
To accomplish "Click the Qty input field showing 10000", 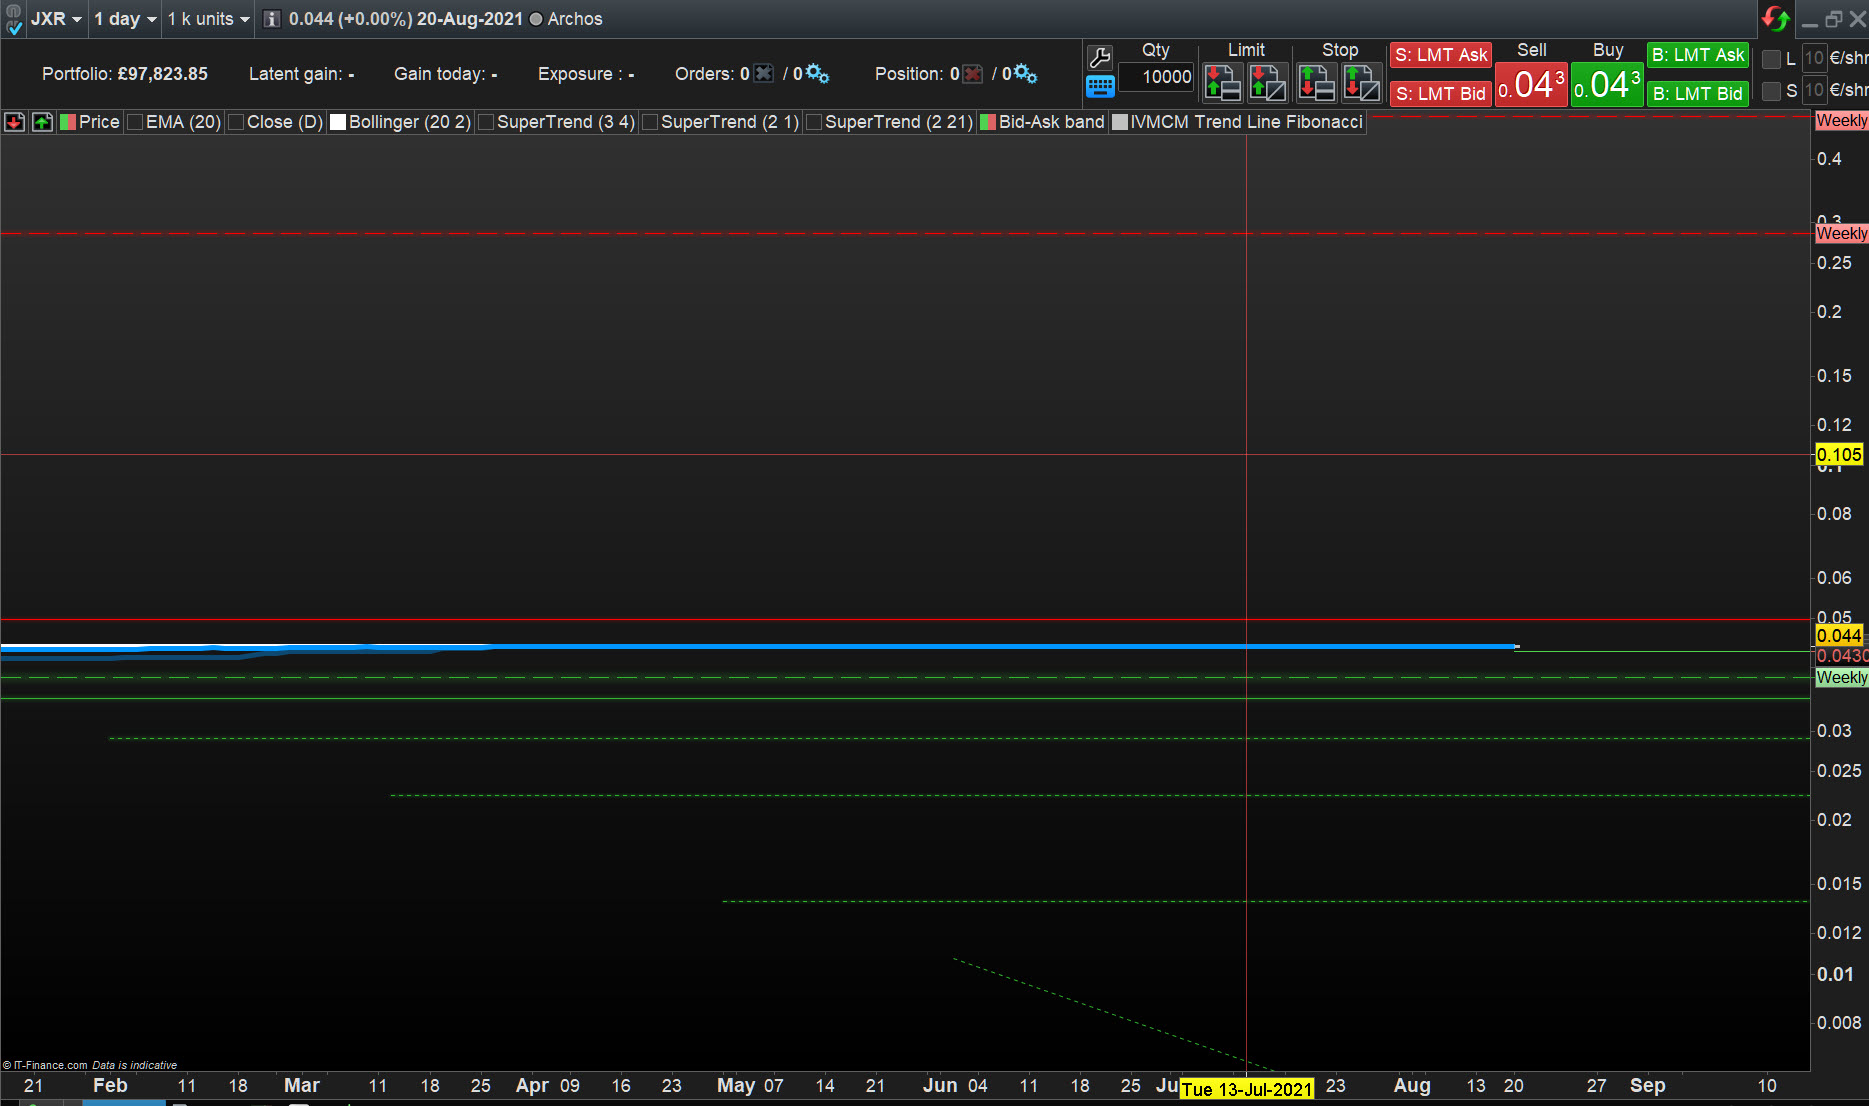I will point(1157,77).
